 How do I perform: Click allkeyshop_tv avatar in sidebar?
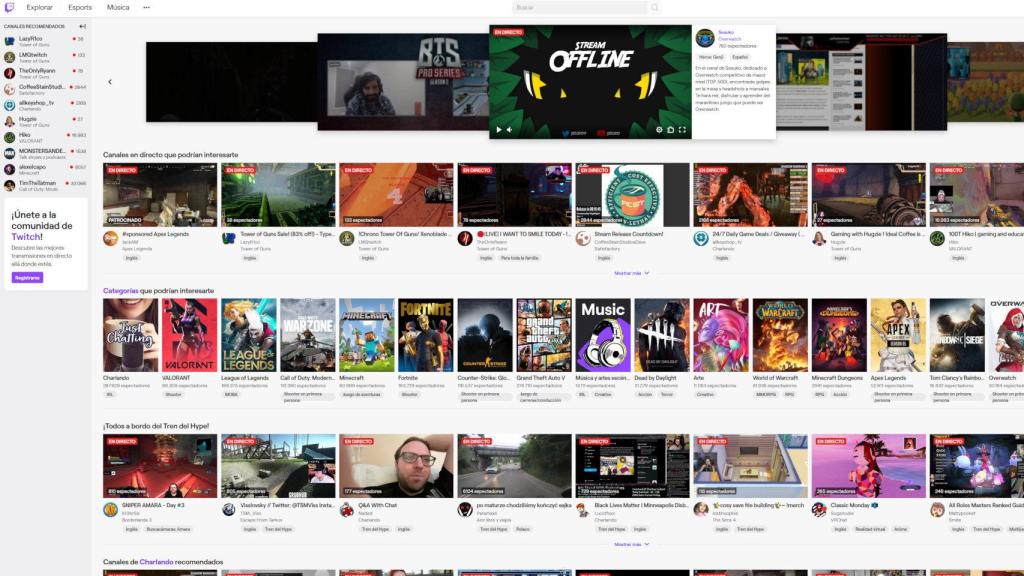(9, 105)
